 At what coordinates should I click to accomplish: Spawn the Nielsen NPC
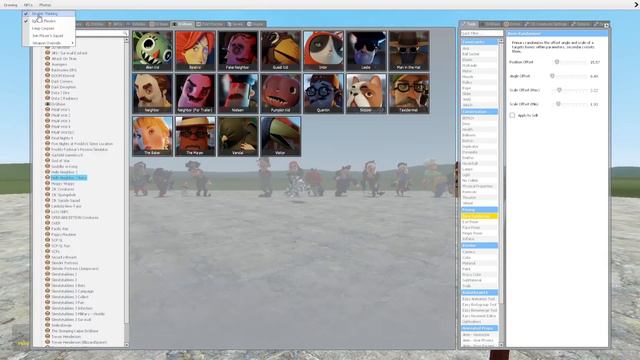pos(238,93)
